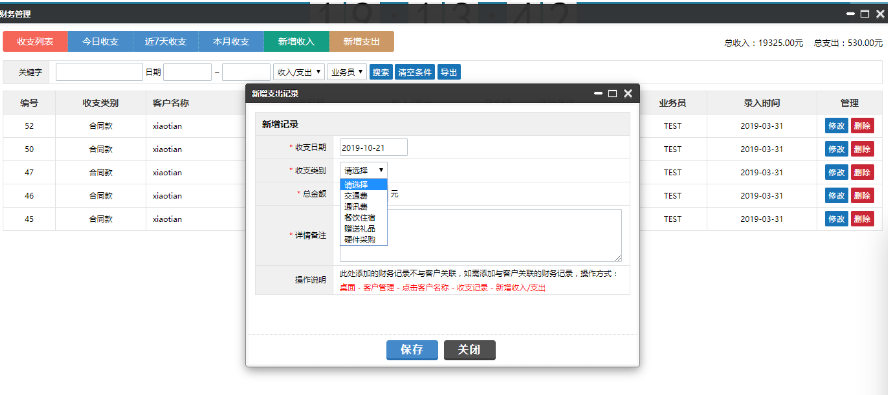This screenshot has width=888, height=395.
Task: Click the 收支类别 dropdown in the dialog
Action: tap(364, 170)
